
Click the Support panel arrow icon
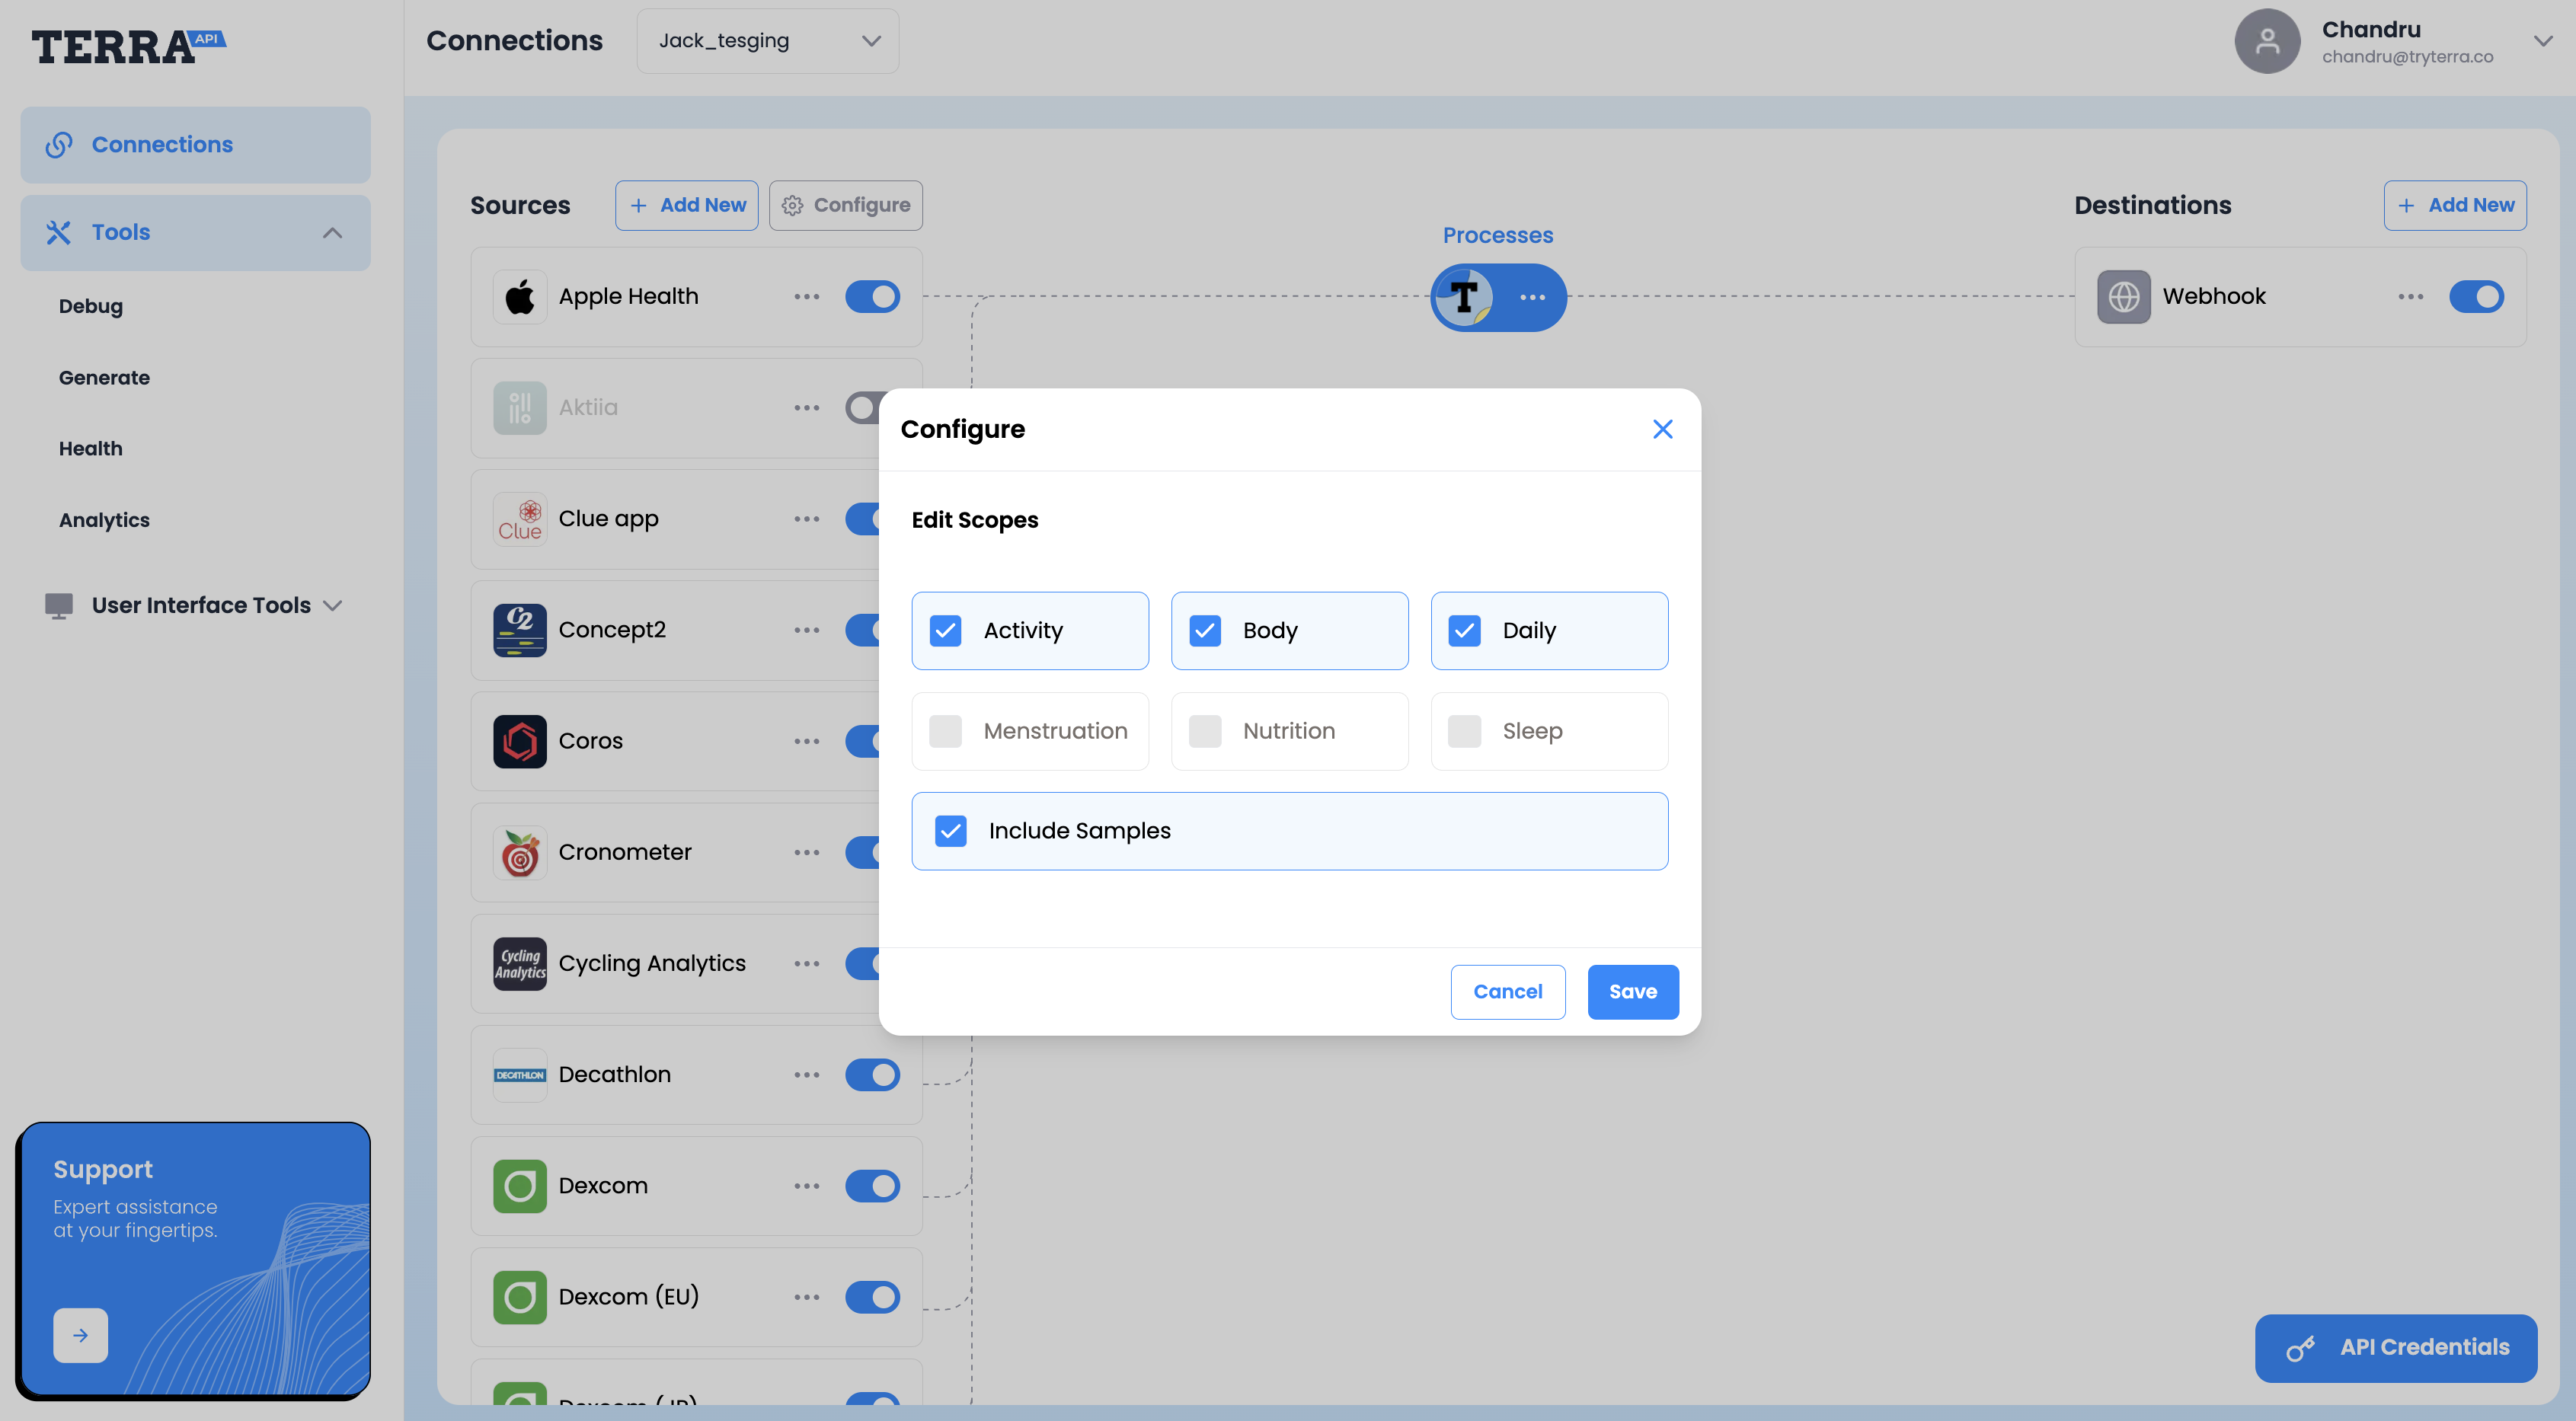(80, 1334)
